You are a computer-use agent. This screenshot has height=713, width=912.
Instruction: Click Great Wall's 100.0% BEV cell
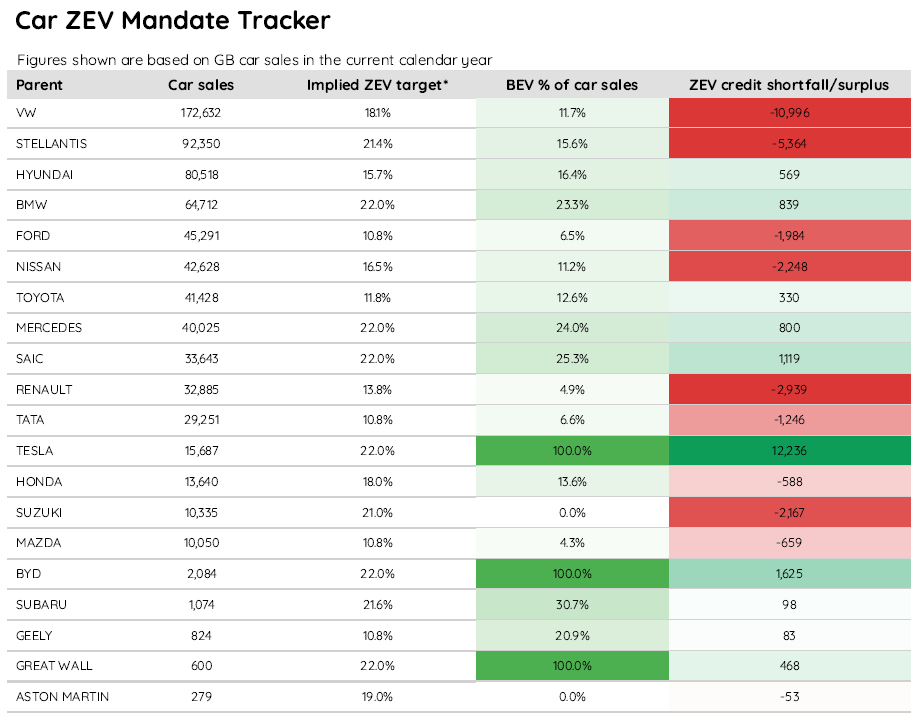tap(572, 666)
